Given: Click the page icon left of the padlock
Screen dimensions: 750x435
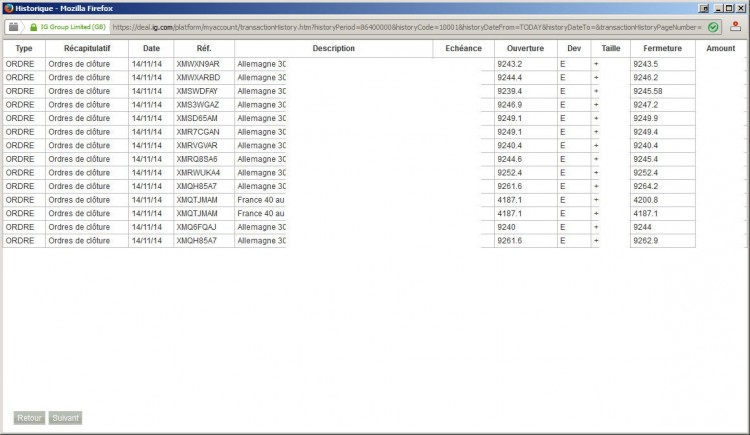Looking at the screenshot, I should coord(13,27).
